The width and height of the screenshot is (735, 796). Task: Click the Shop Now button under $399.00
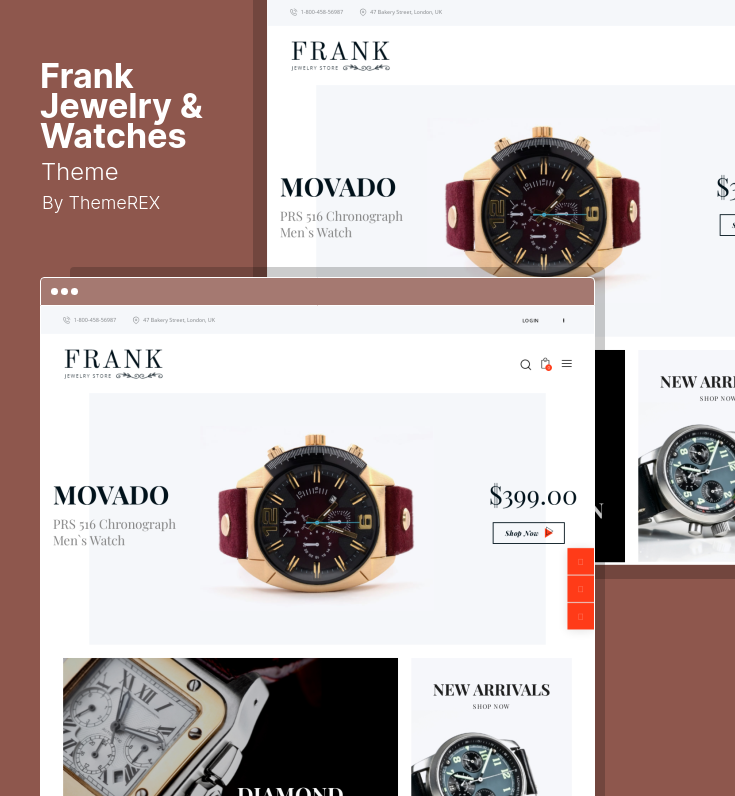(x=528, y=533)
